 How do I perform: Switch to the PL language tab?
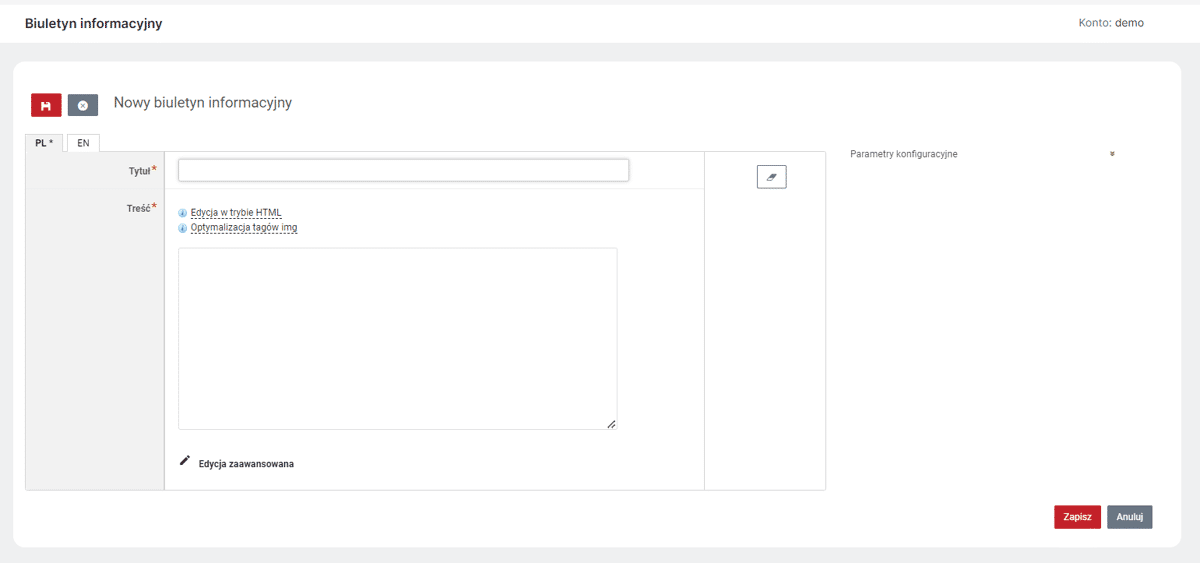coord(44,143)
